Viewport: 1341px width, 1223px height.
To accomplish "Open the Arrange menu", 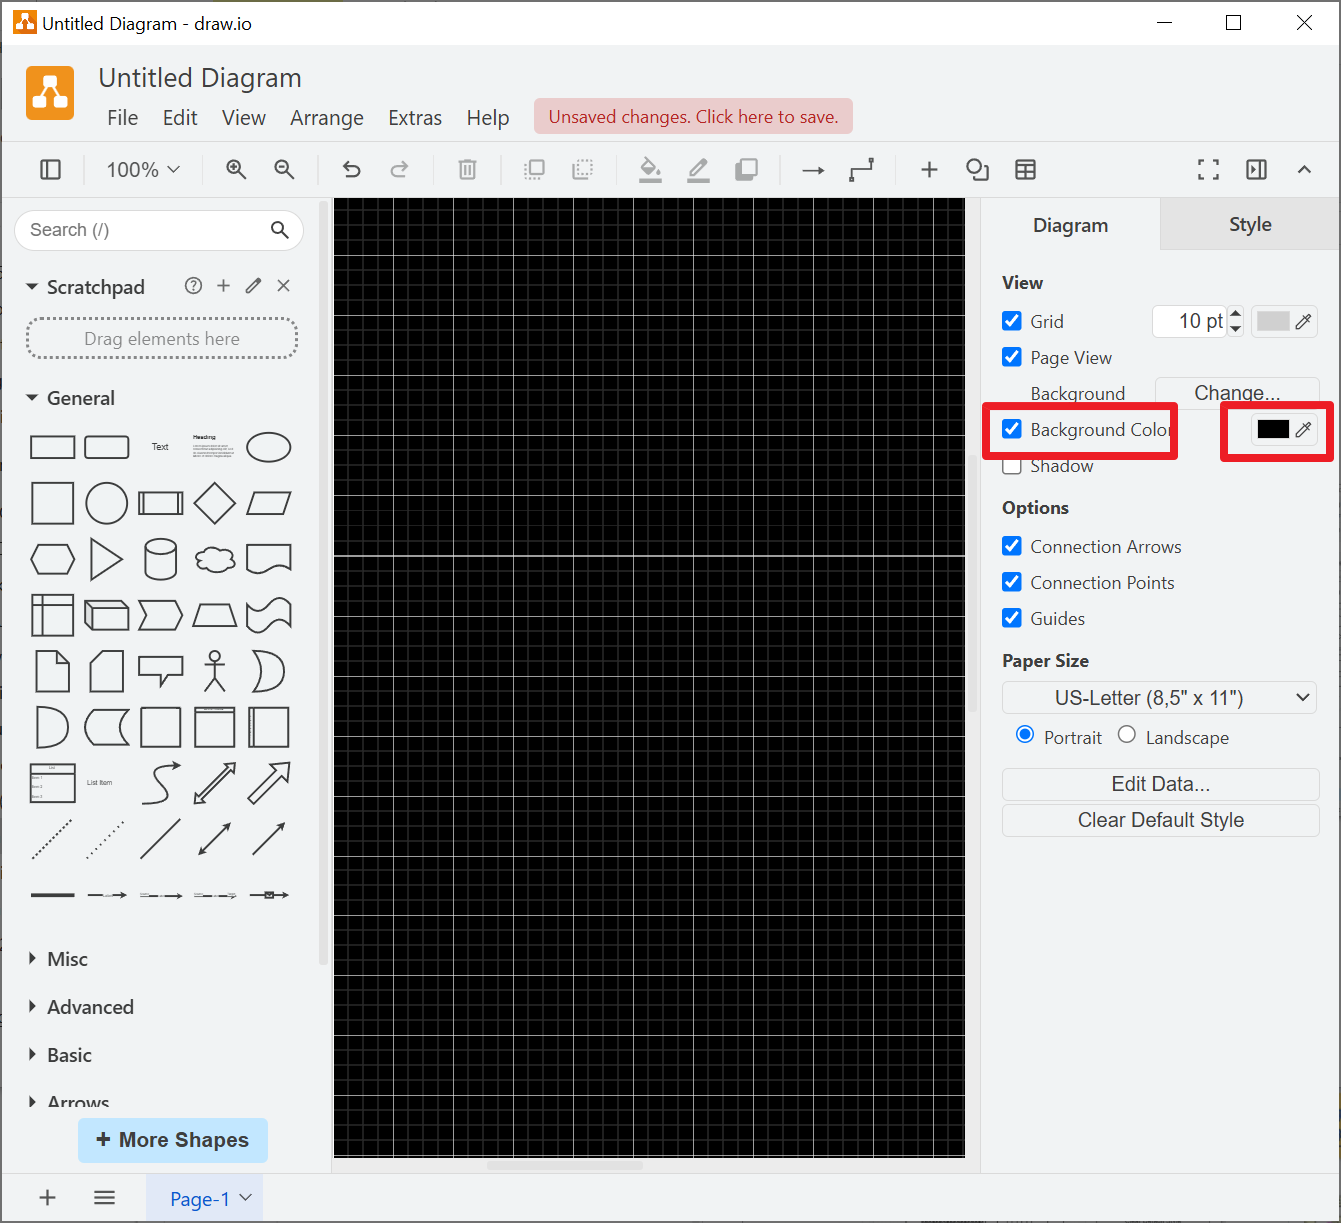I will click(x=327, y=118).
